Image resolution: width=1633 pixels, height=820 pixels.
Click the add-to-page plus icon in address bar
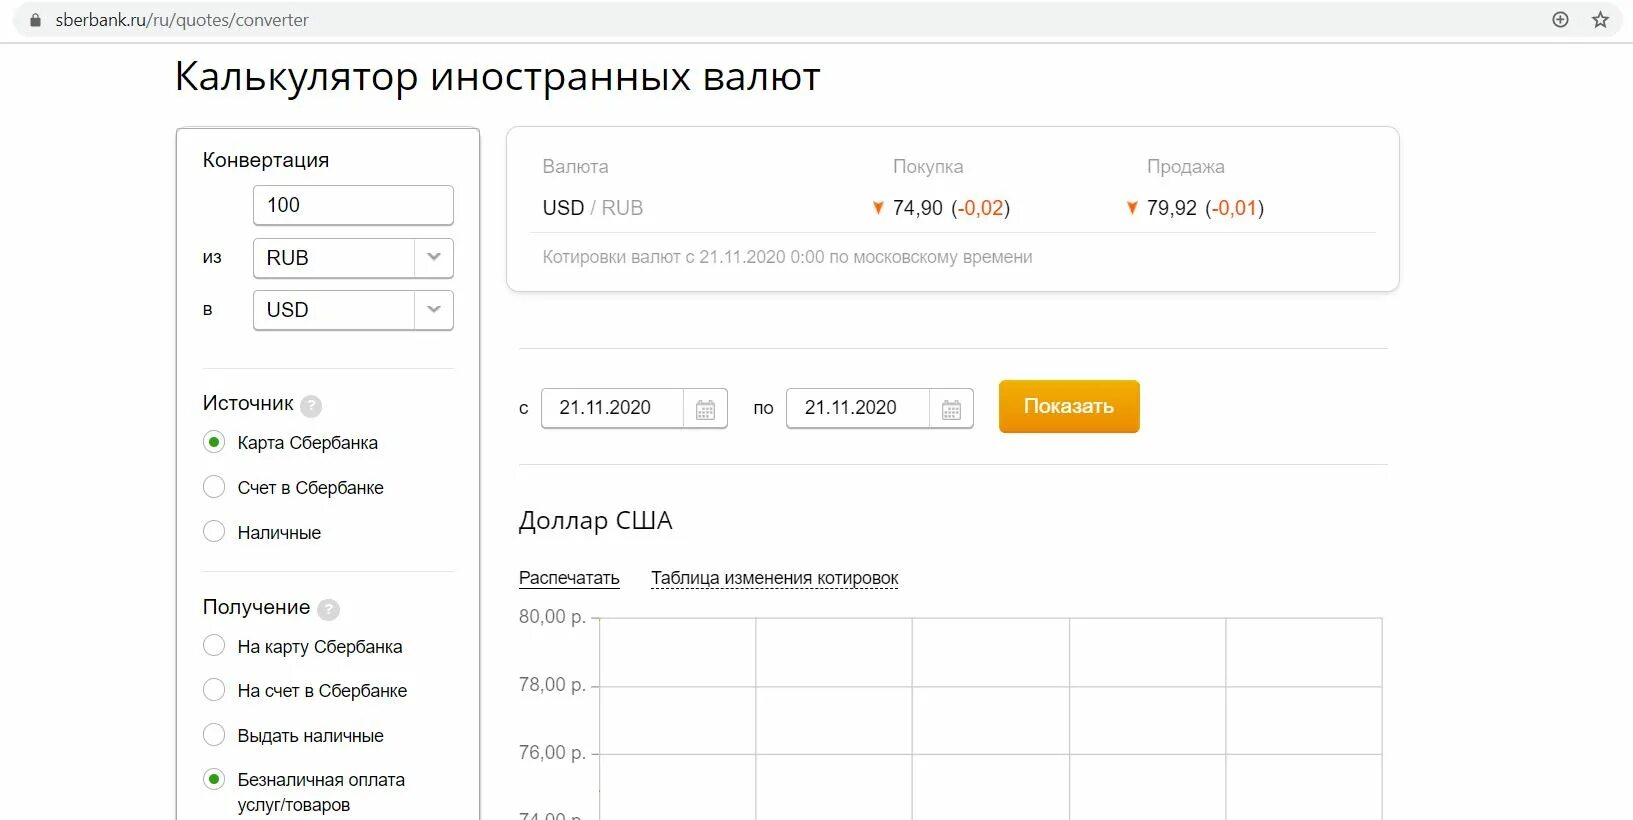pos(1560,20)
